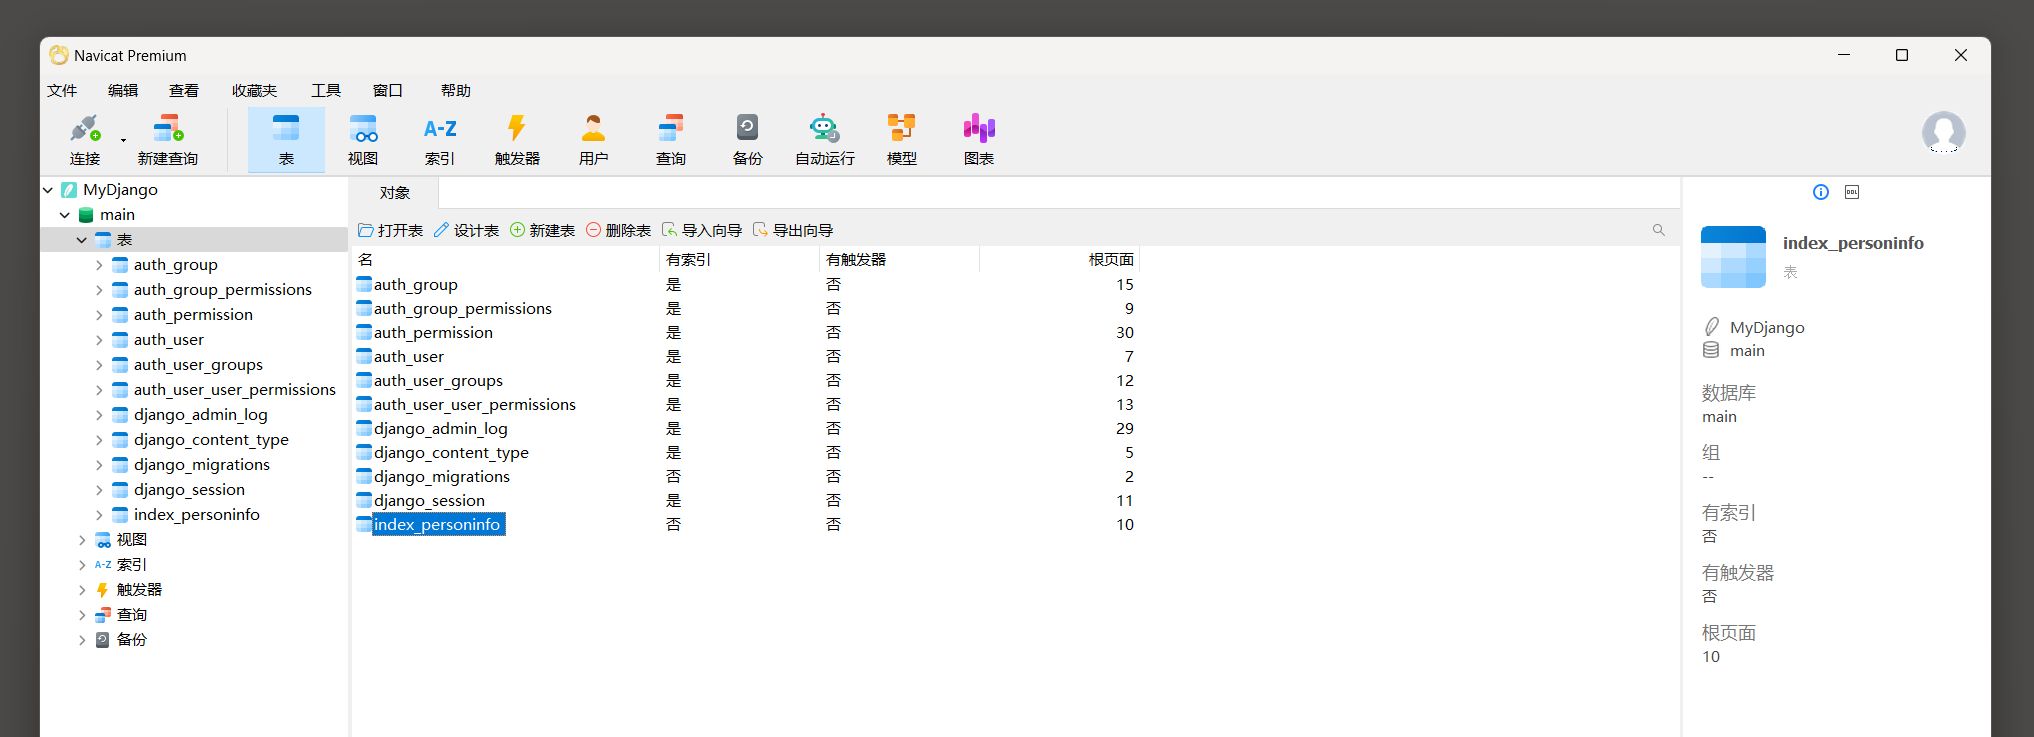The image size is (2034, 737).
Task: Select auth_group row in object list
Action: [746, 285]
